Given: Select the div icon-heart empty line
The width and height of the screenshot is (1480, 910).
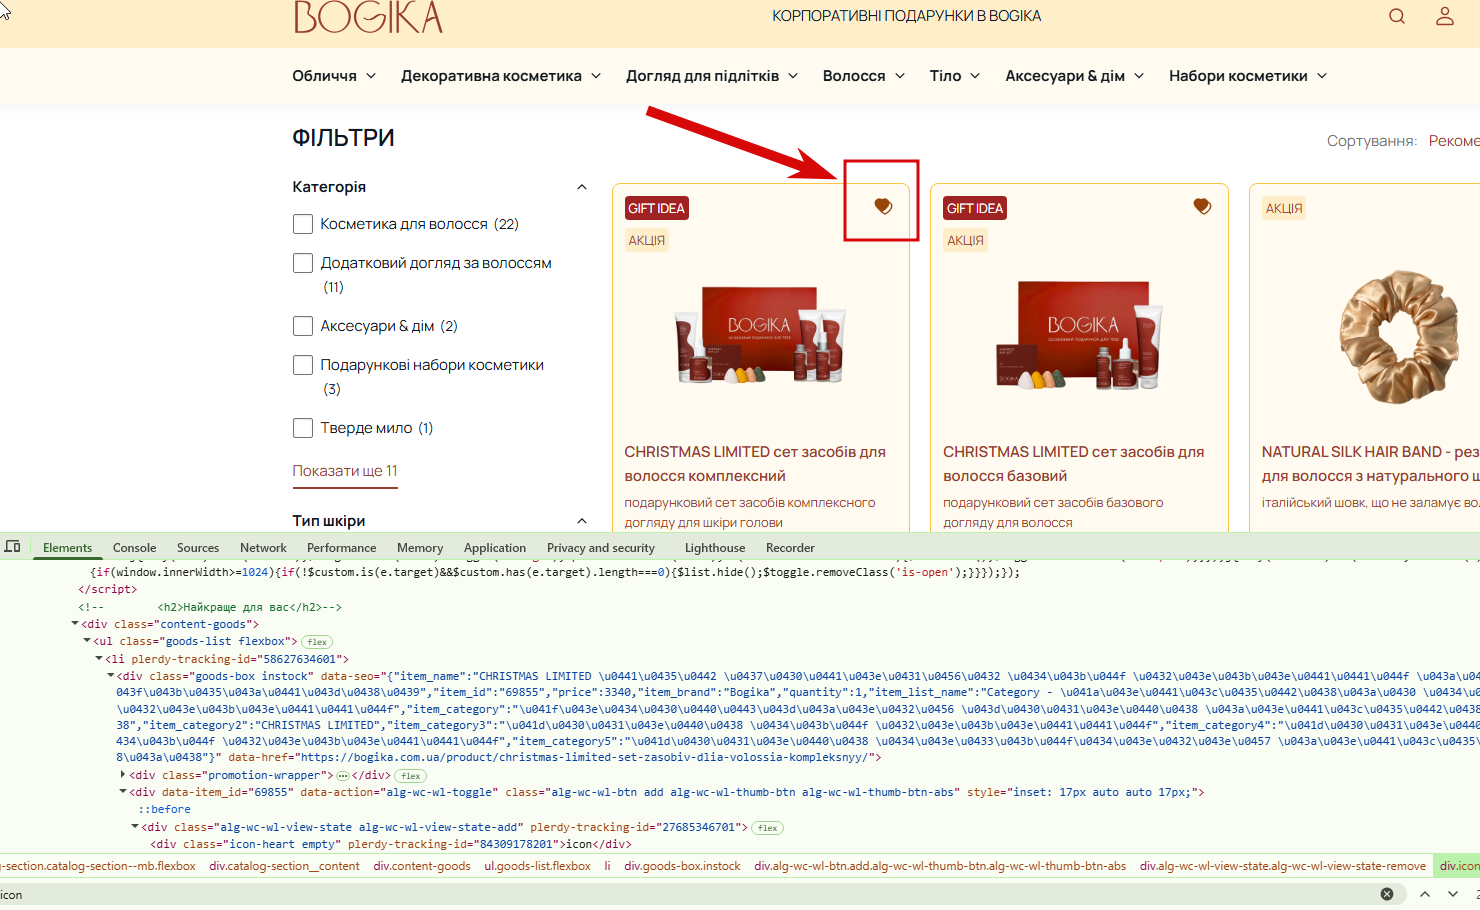Looking at the screenshot, I should pyautogui.click(x=391, y=844).
